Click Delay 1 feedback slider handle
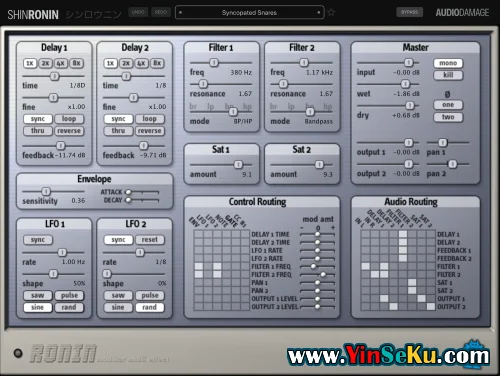 [x=60, y=146]
